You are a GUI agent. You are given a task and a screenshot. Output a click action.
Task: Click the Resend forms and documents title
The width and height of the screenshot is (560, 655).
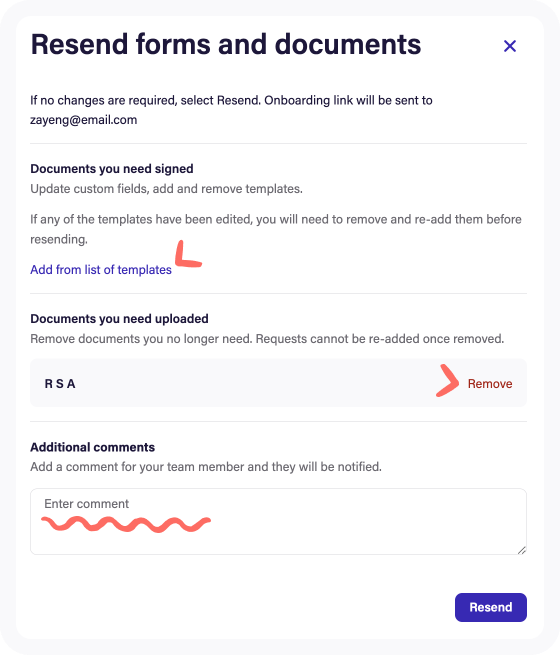pos(226,44)
